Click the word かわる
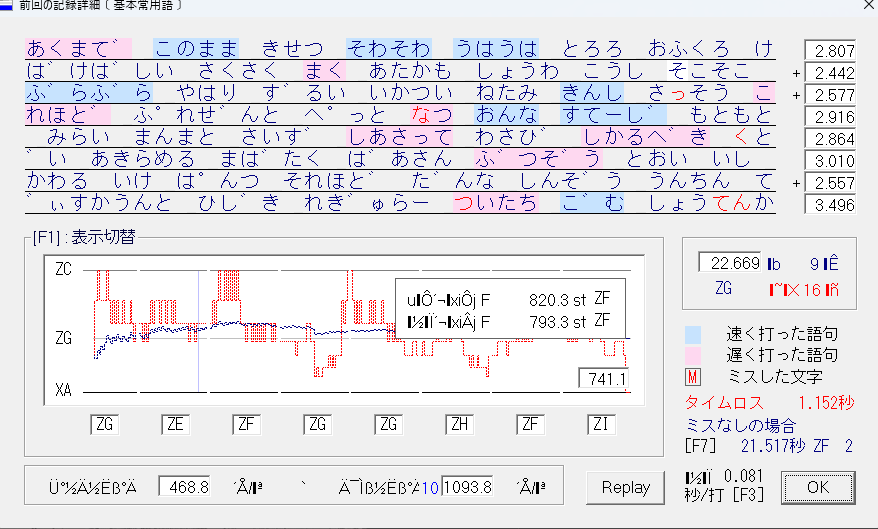Viewport: 878px width, 529px height. pyautogui.click(x=57, y=181)
